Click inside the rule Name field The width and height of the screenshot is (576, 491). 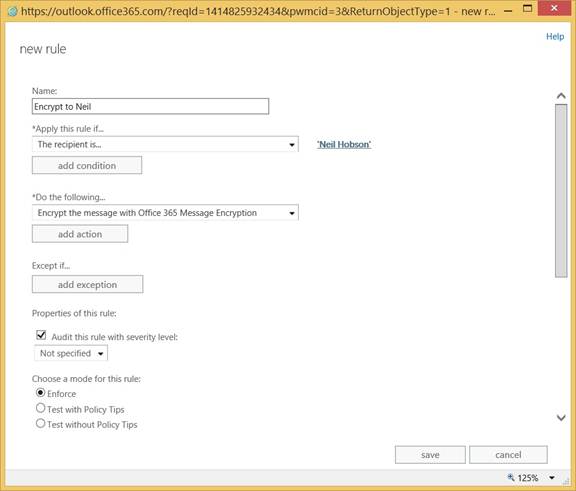point(151,106)
